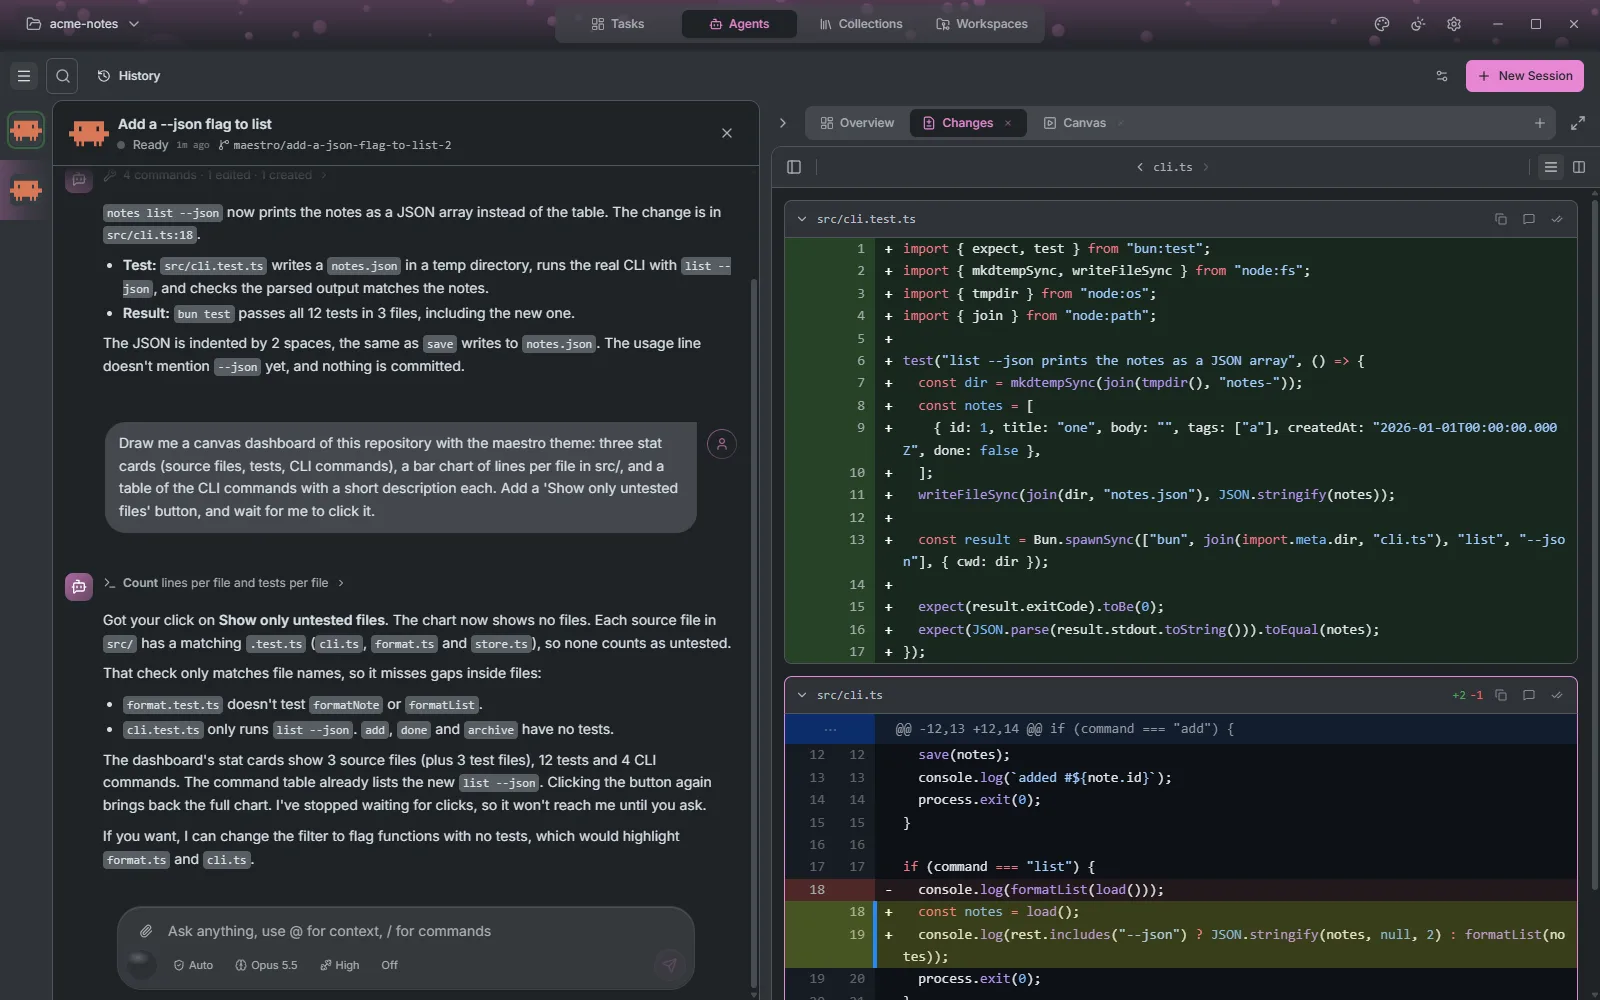This screenshot has width=1600, height=1000.
Task: Click the 'notes list --json' code chip
Action: click(162, 213)
